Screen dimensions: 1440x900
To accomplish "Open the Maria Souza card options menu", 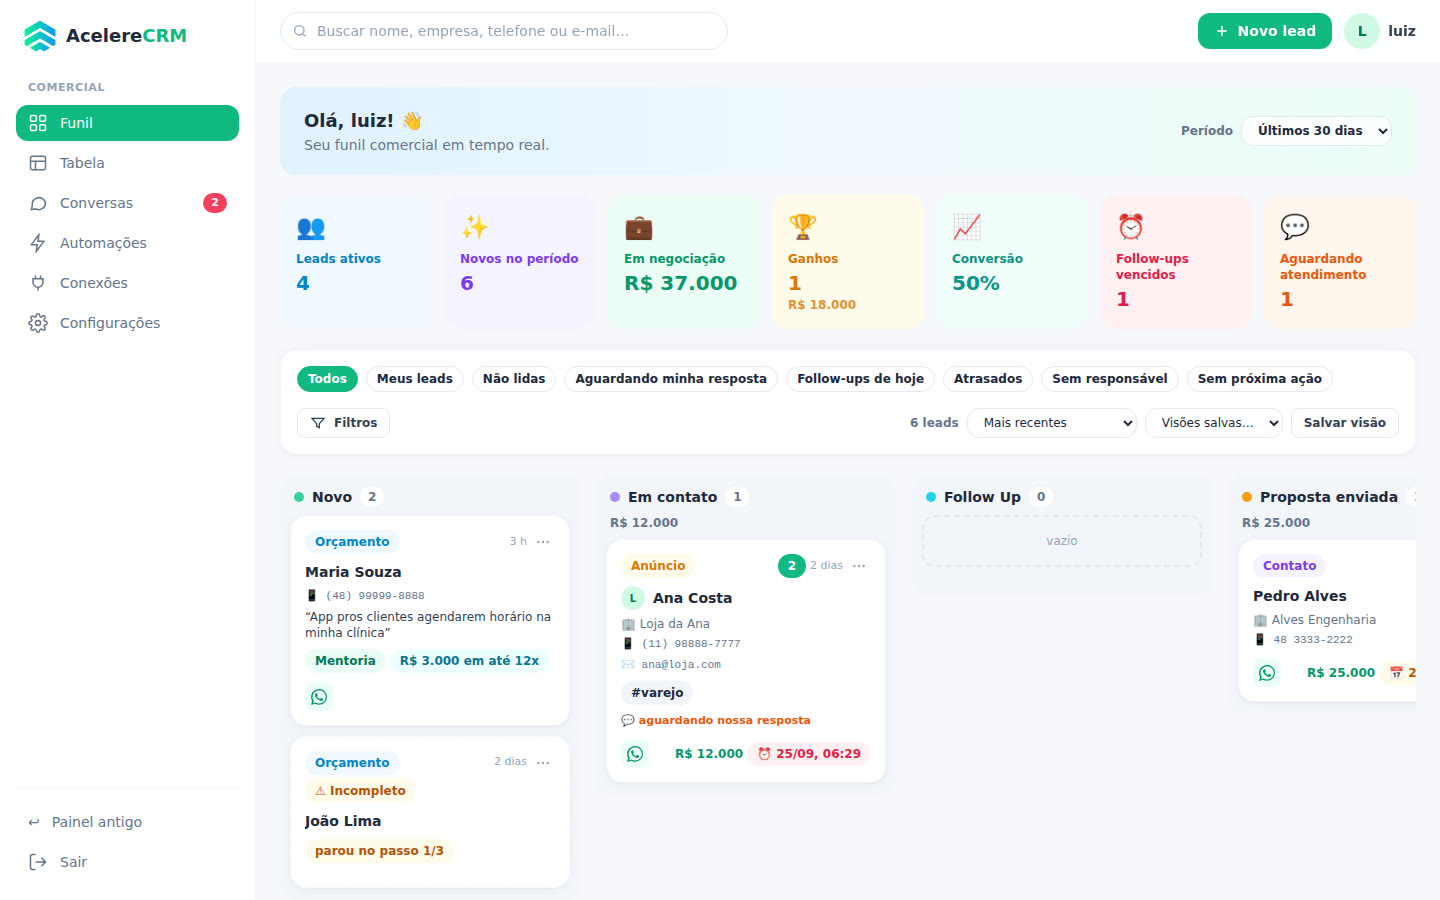I will 543,542.
